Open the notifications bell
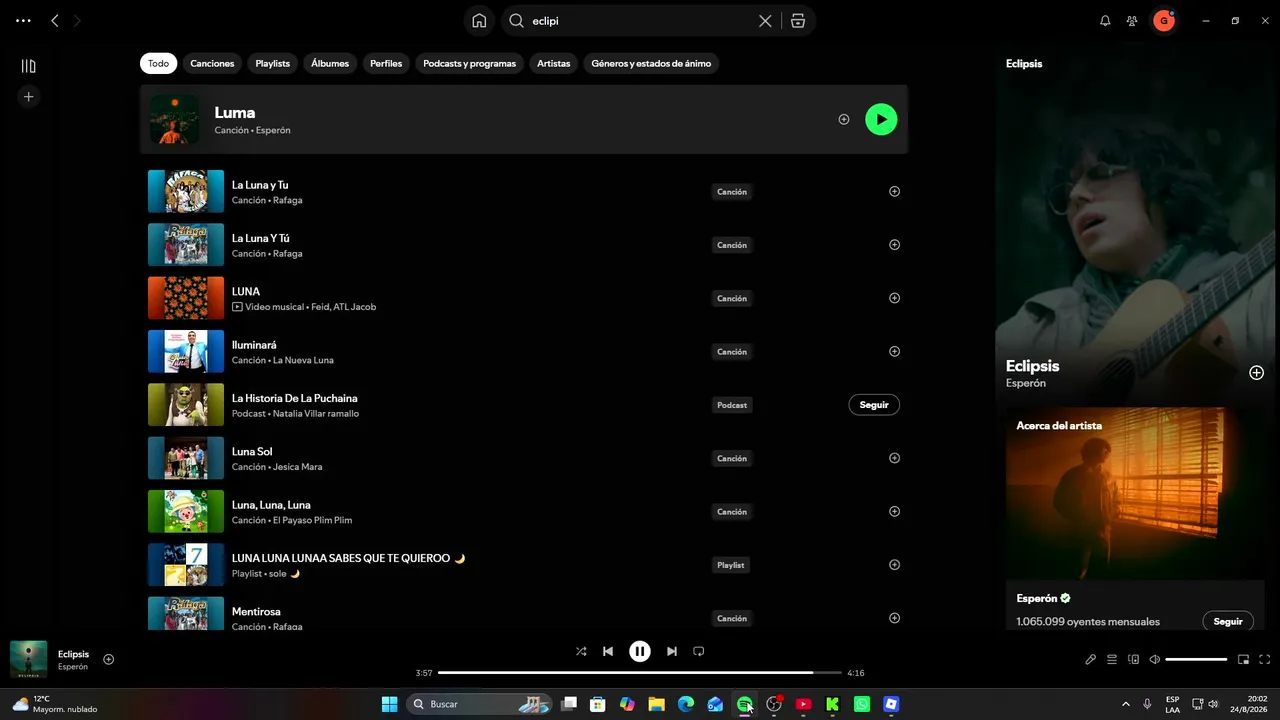Viewport: 1280px width, 720px height. (x=1105, y=20)
